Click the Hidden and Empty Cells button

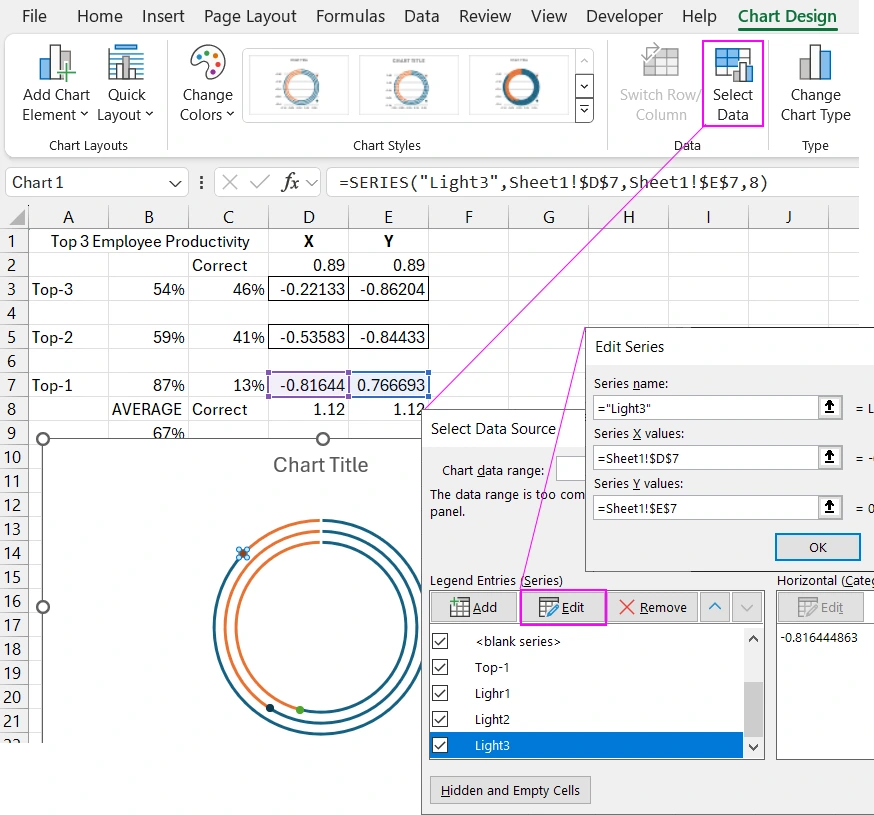pos(510,790)
